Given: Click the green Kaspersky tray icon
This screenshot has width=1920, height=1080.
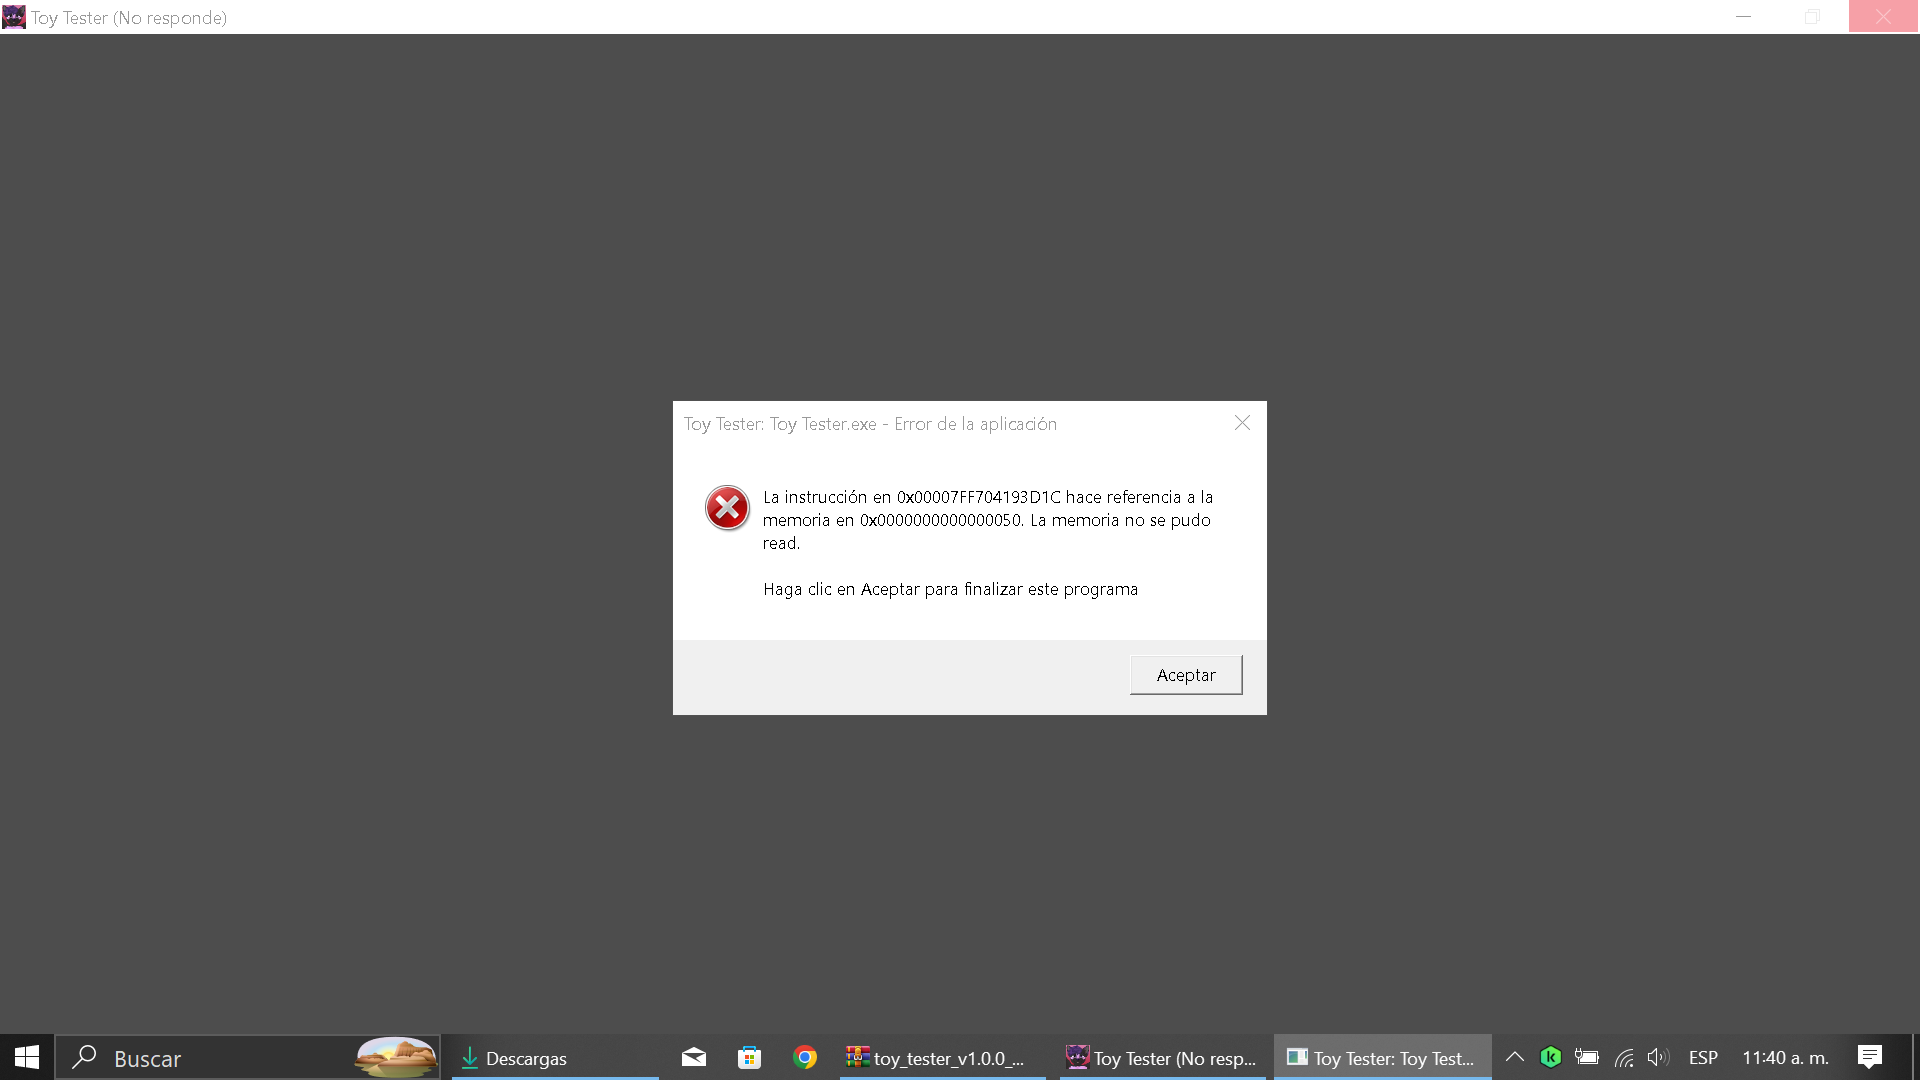Looking at the screenshot, I should coord(1551,1057).
